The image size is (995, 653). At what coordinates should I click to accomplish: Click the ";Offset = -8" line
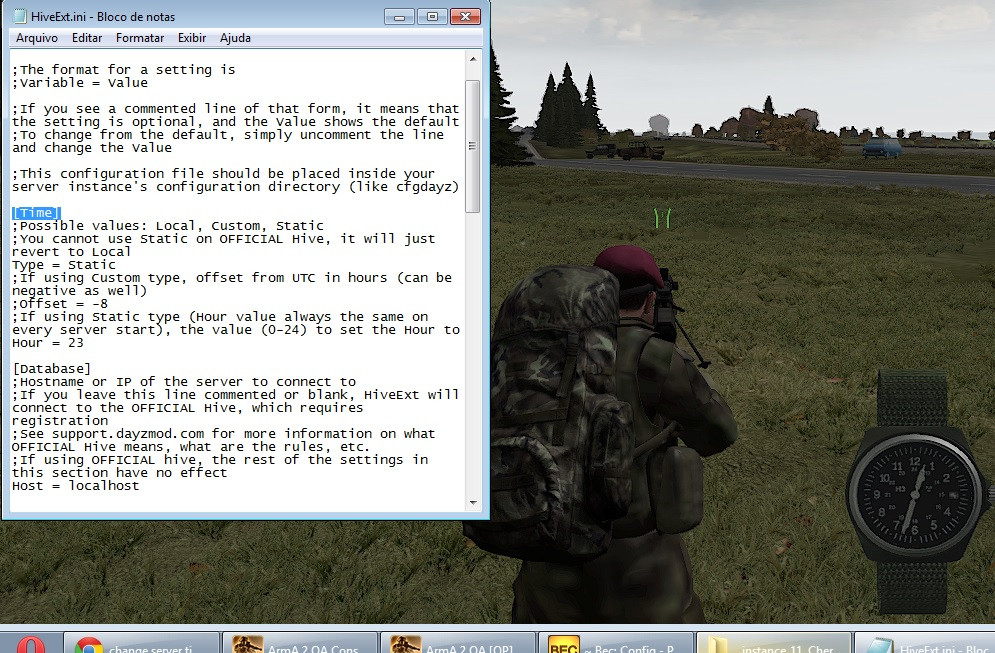tap(60, 303)
